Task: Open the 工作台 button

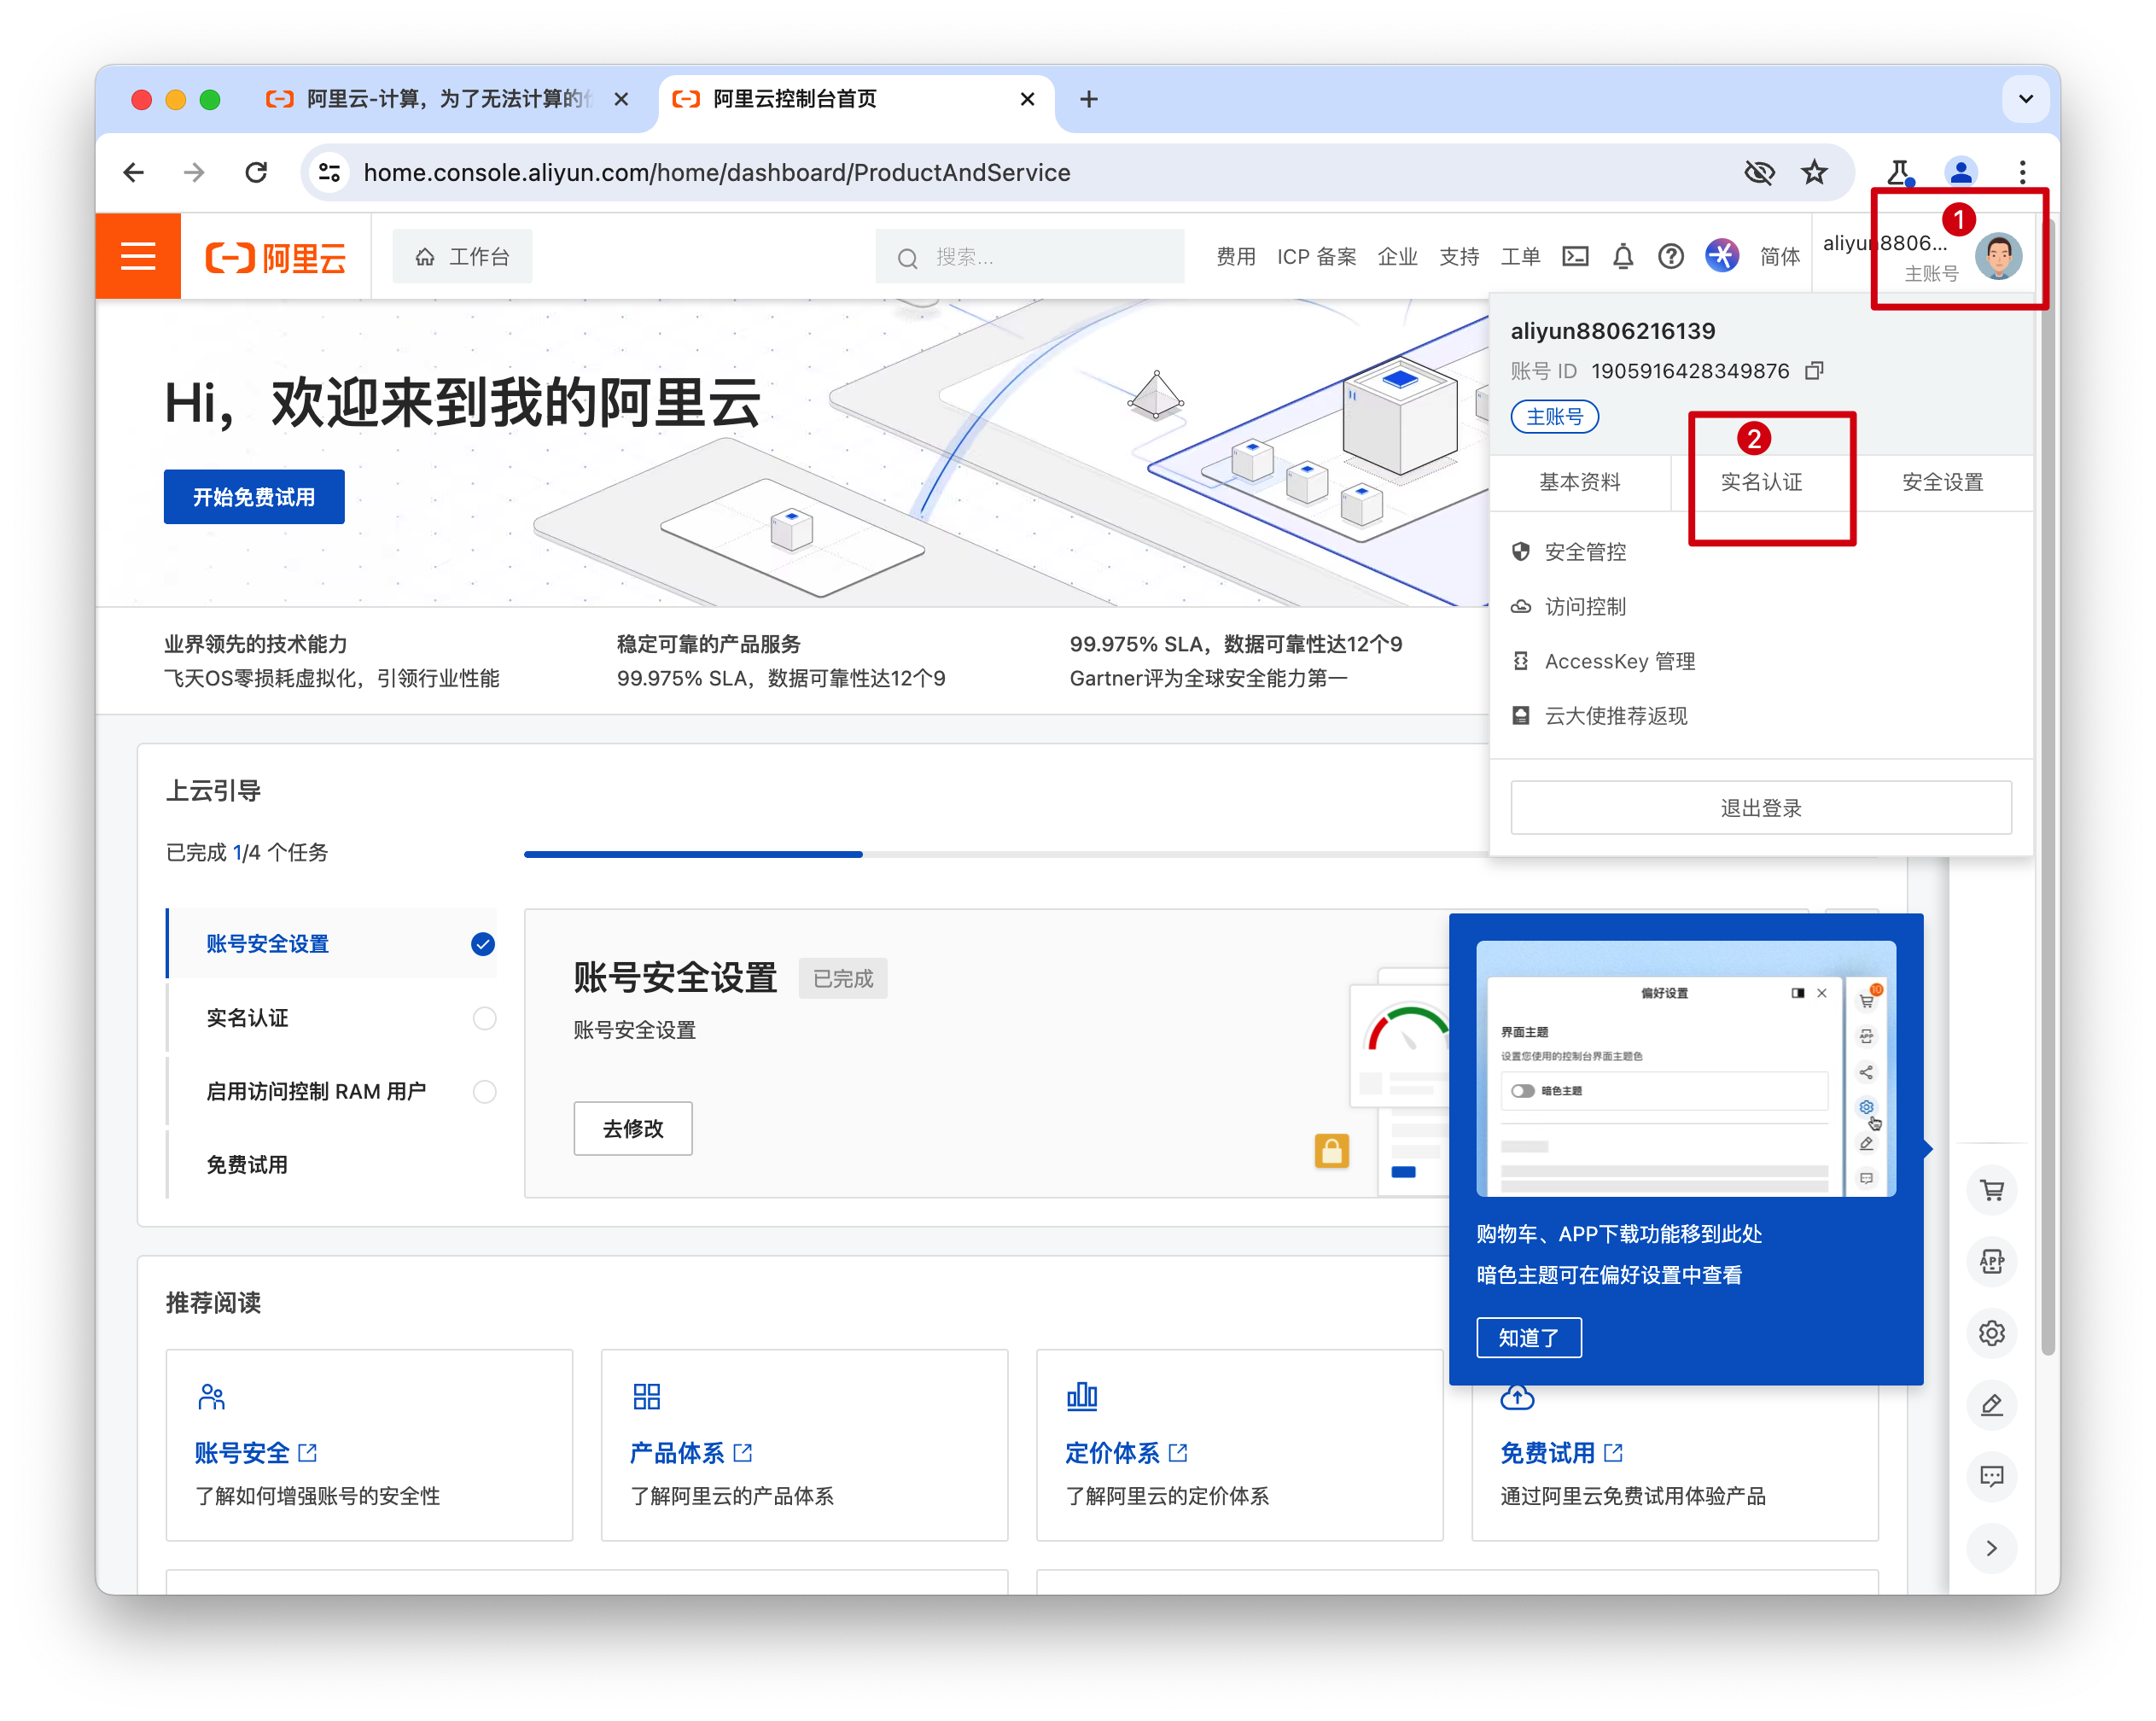Action: click(462, 257)
